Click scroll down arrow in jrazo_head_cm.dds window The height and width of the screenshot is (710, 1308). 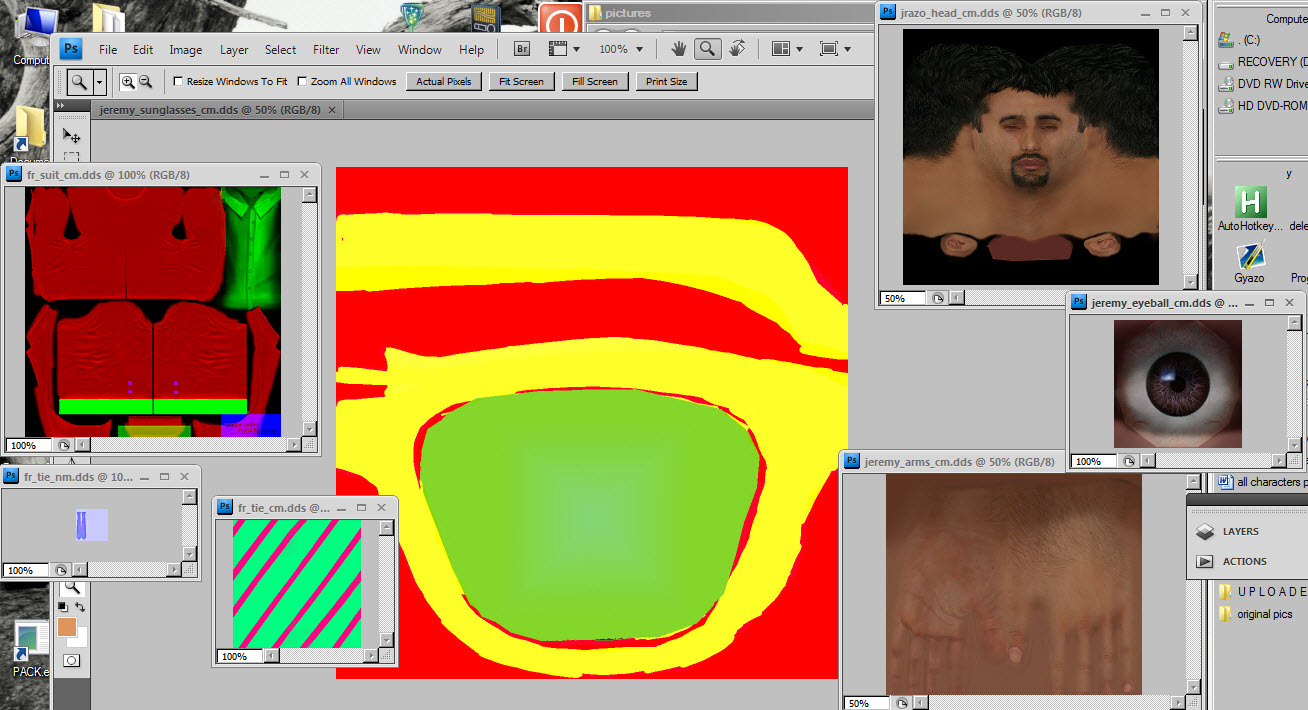[x=1190, y=282]
